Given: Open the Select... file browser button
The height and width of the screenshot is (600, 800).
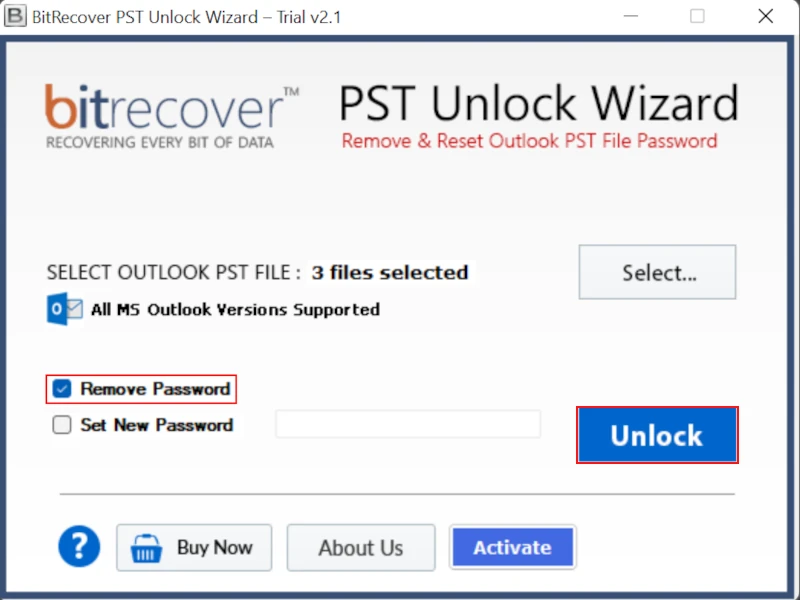Looking at the screenshot, I should pos(657,272).
